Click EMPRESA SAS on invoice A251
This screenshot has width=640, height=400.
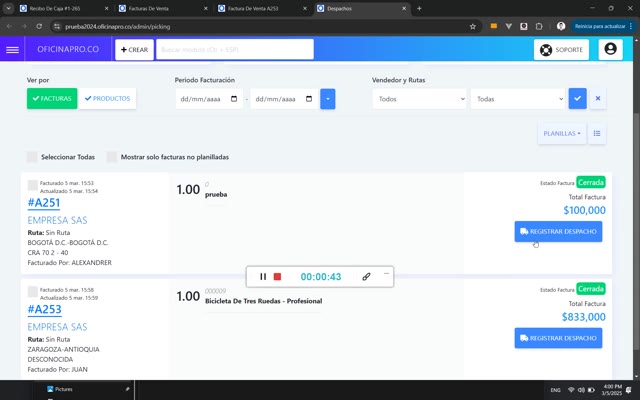pos(57,220)
